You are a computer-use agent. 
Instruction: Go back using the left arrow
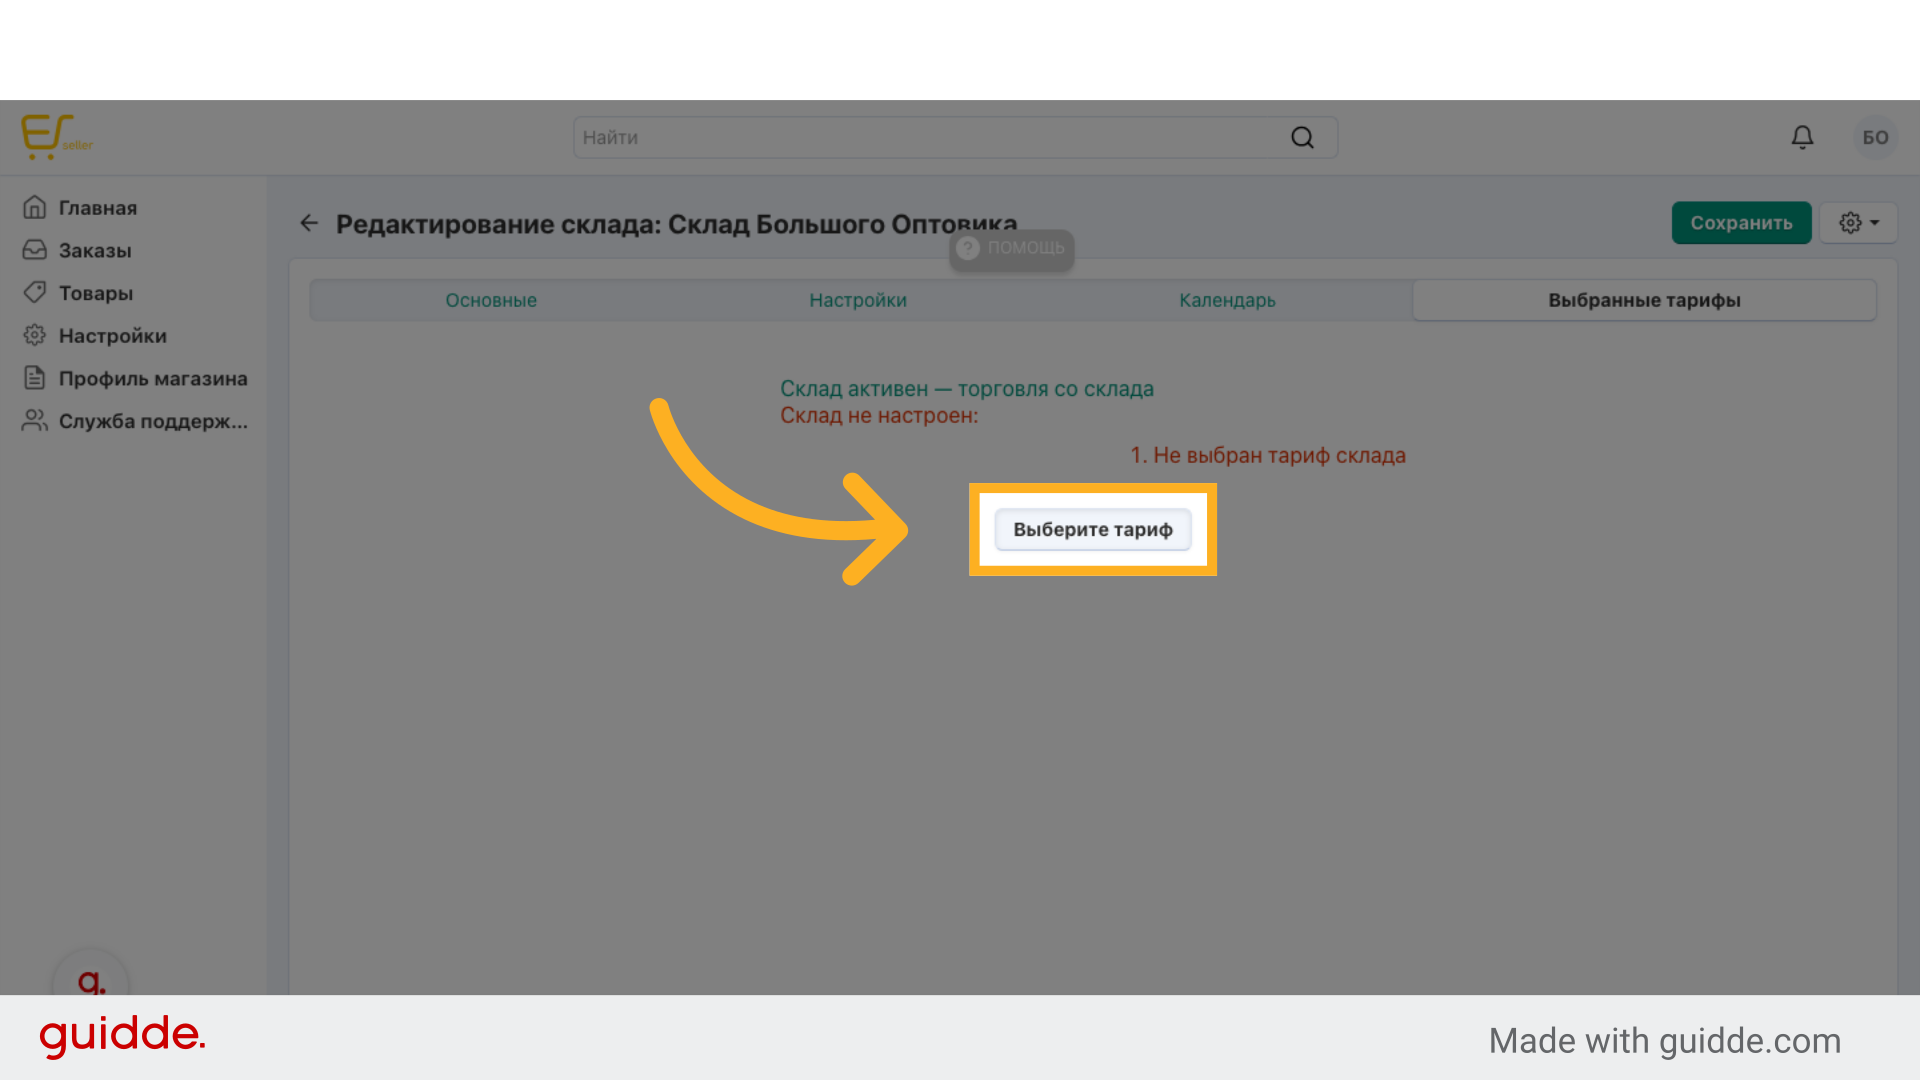[x=309, y=223]
